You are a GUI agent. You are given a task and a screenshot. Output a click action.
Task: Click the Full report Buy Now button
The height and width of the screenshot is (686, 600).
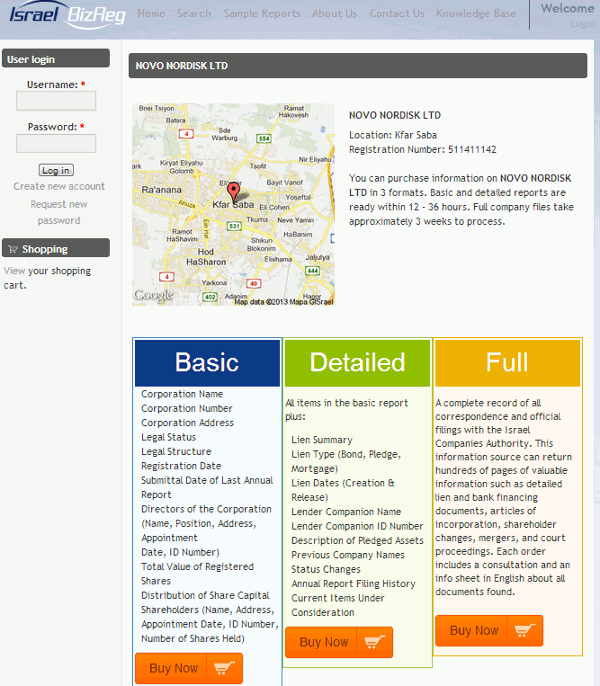pyautogui.click(x=489, y=630)
